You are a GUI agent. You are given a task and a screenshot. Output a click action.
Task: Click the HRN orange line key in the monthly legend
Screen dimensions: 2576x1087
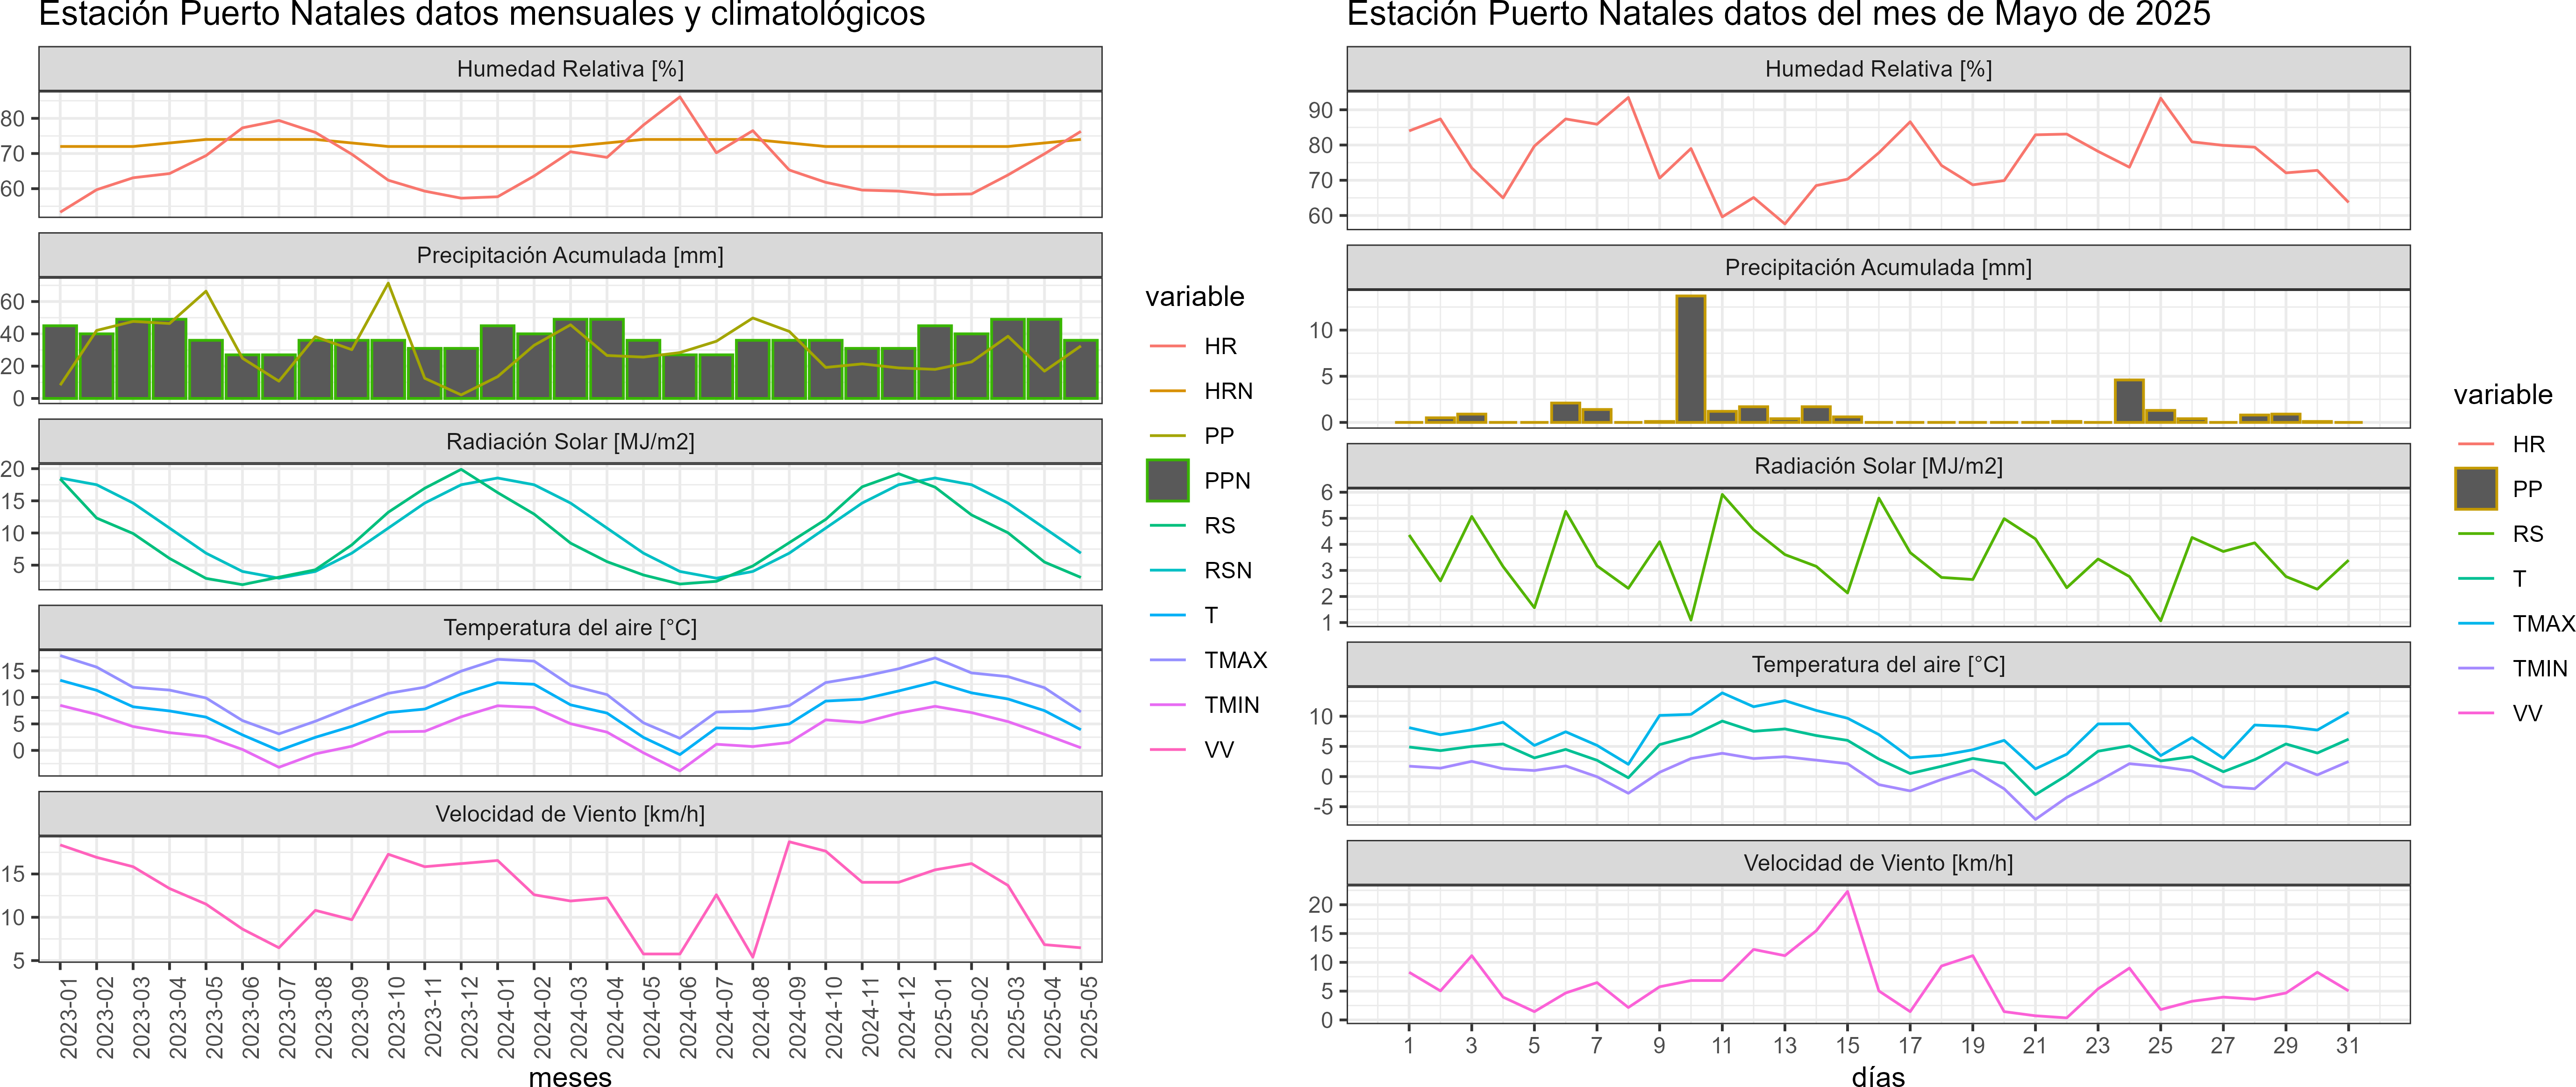[x=1167, y=391]
